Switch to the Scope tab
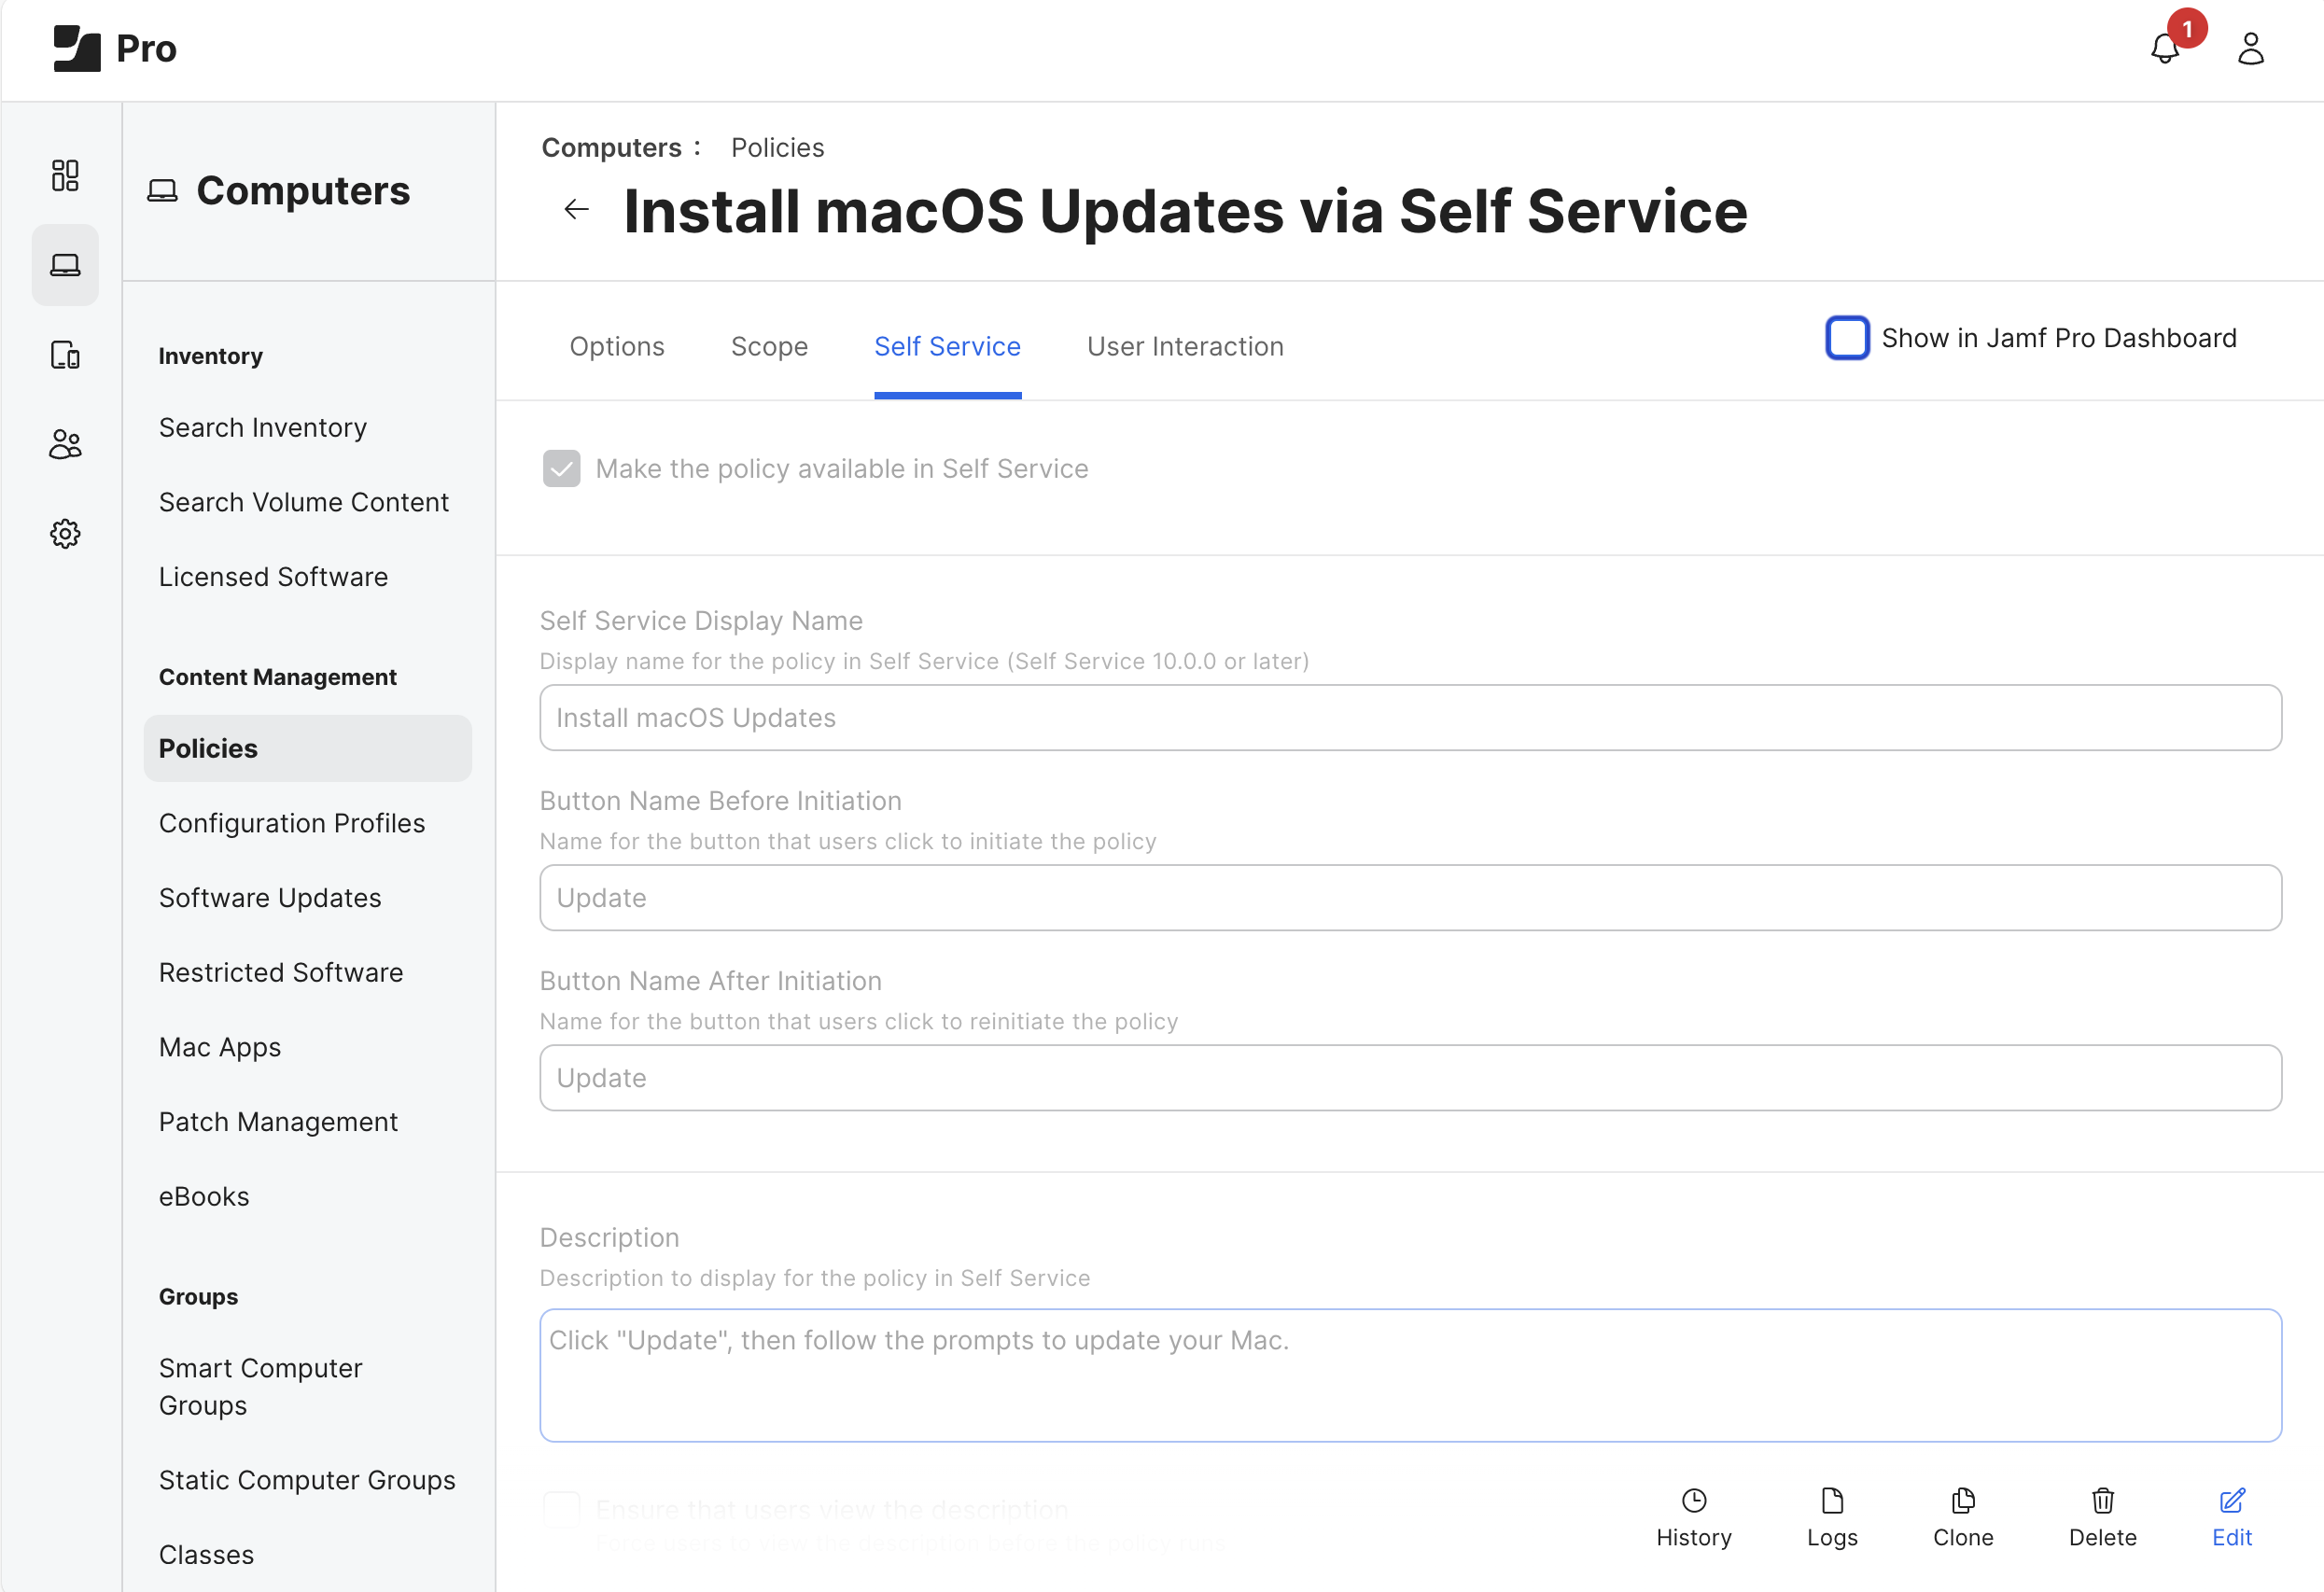This screenshot has width=2324, height=1592. click(x=768, y=346)
